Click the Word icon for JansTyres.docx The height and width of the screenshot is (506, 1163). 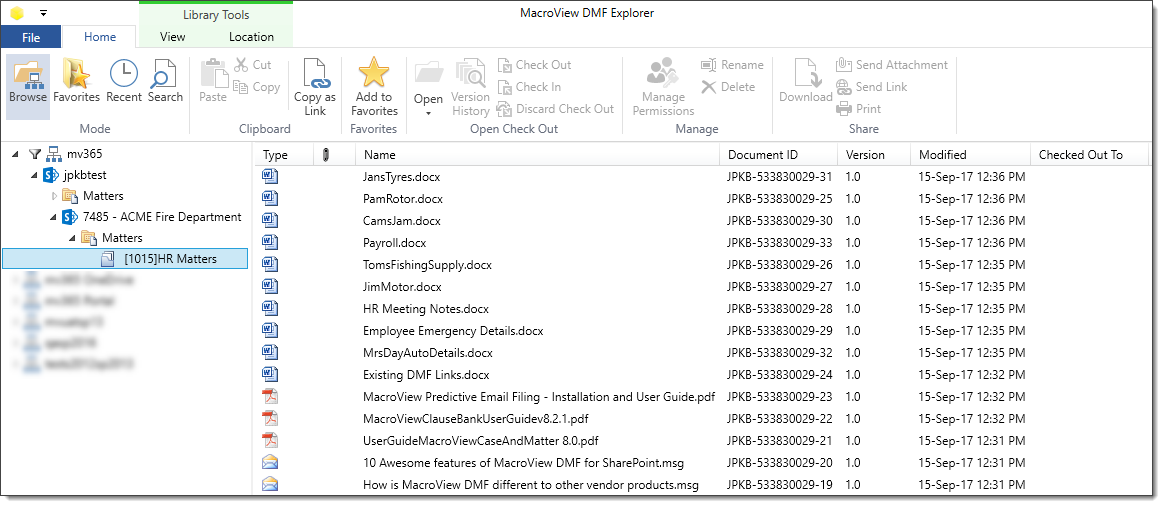pyautogui.click(x=270, y=177)
